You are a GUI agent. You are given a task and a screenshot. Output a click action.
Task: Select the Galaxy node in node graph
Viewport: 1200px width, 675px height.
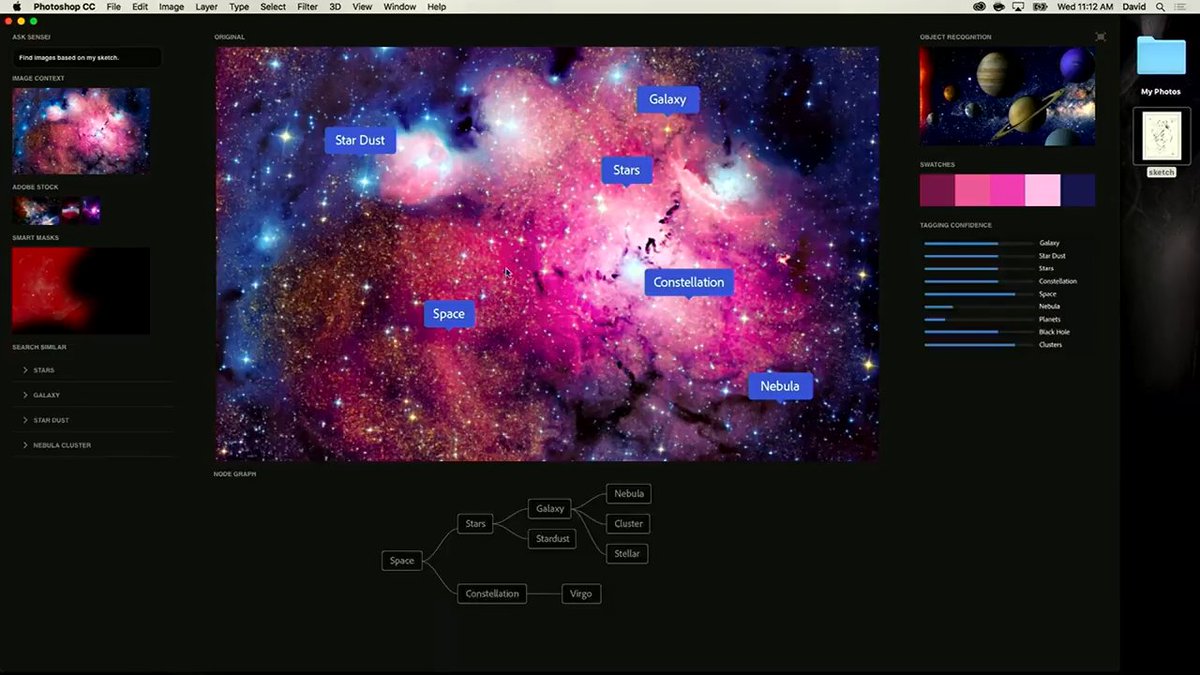[550, 509]
